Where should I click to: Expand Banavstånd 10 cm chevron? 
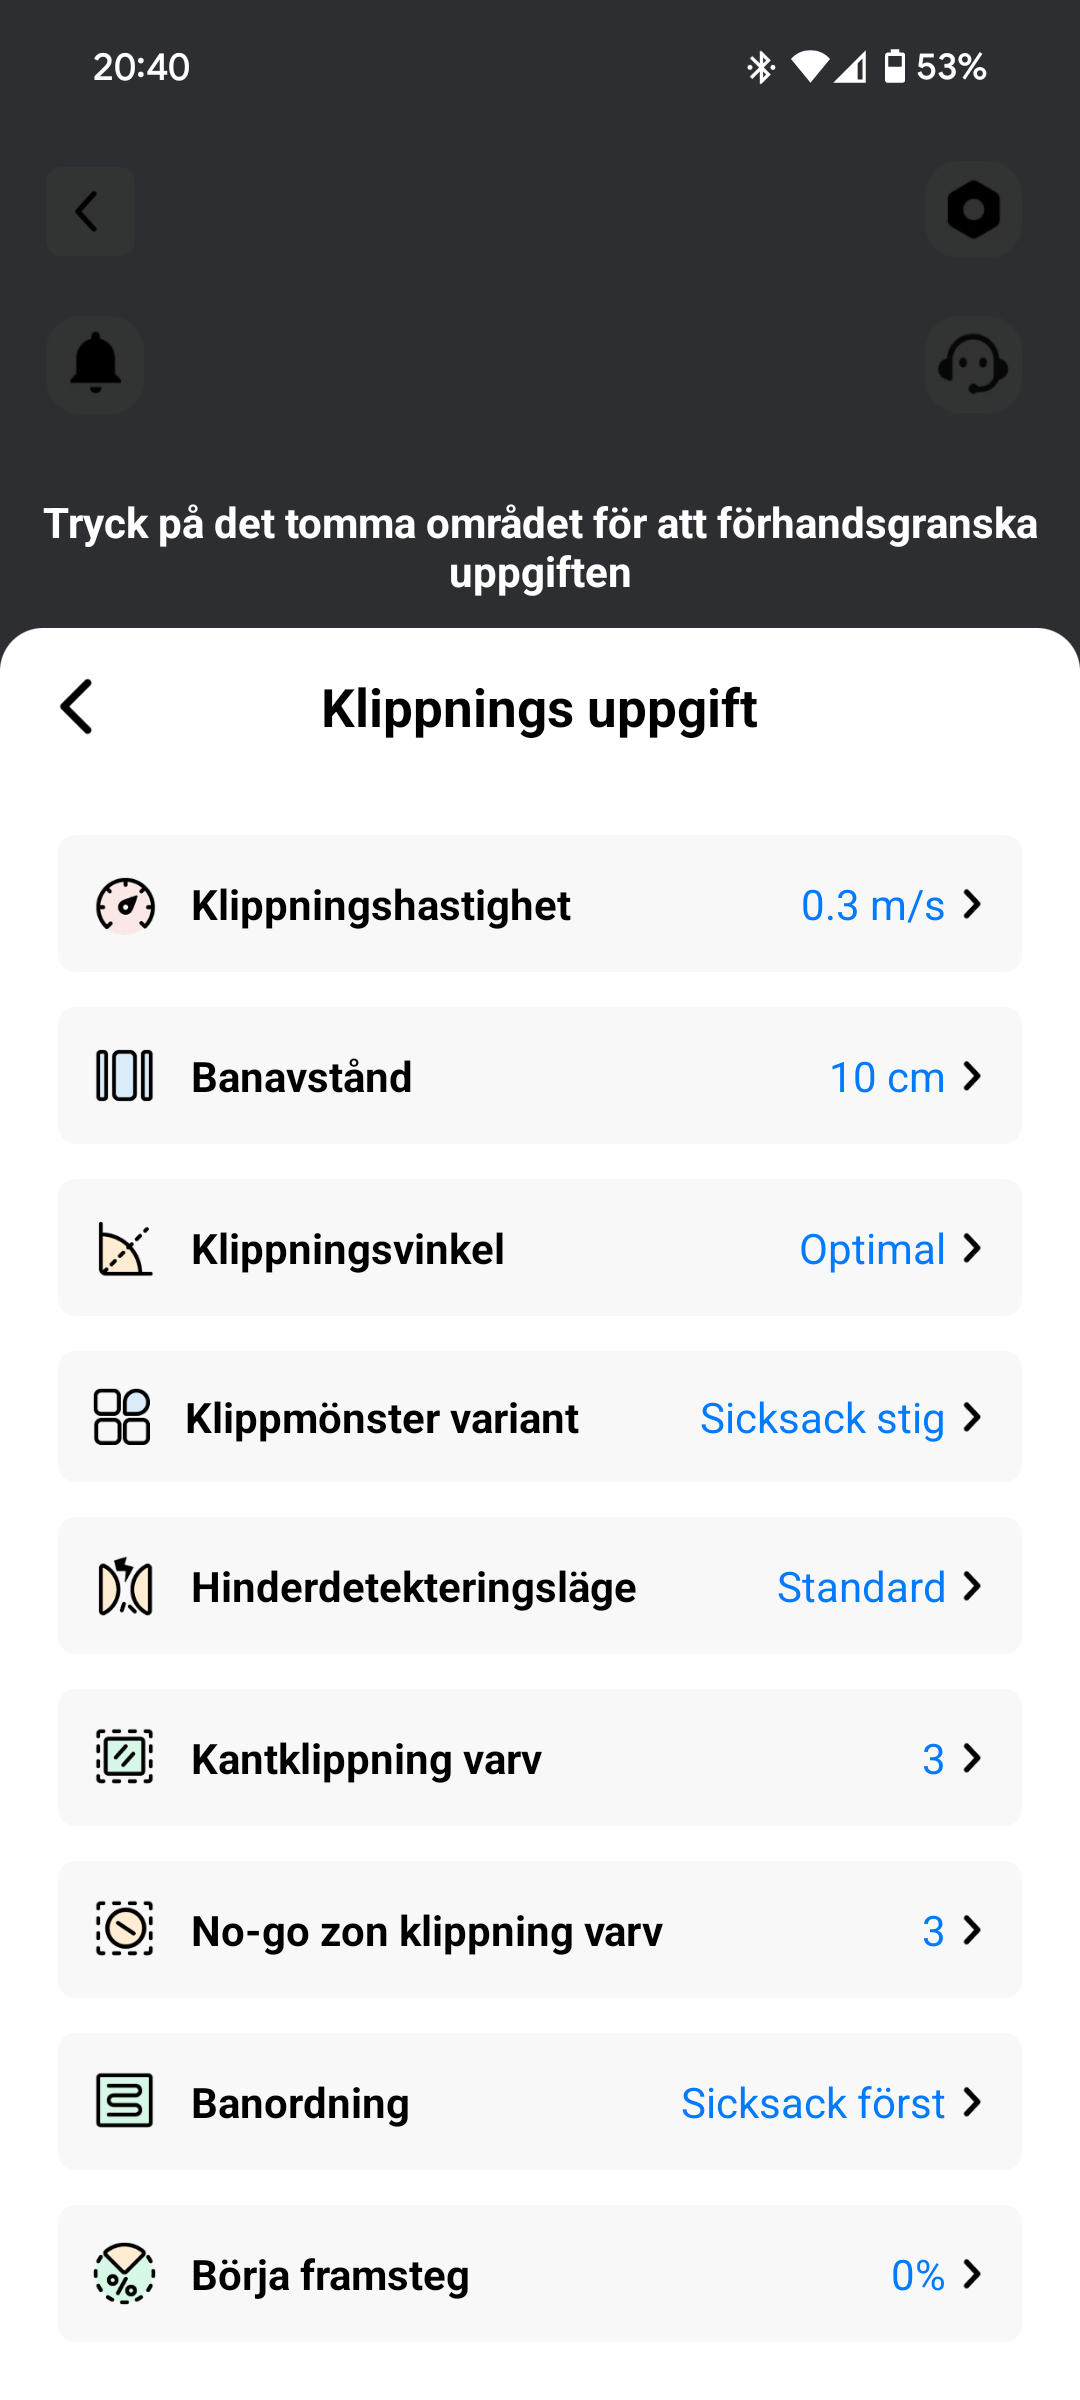(972, 1076)
